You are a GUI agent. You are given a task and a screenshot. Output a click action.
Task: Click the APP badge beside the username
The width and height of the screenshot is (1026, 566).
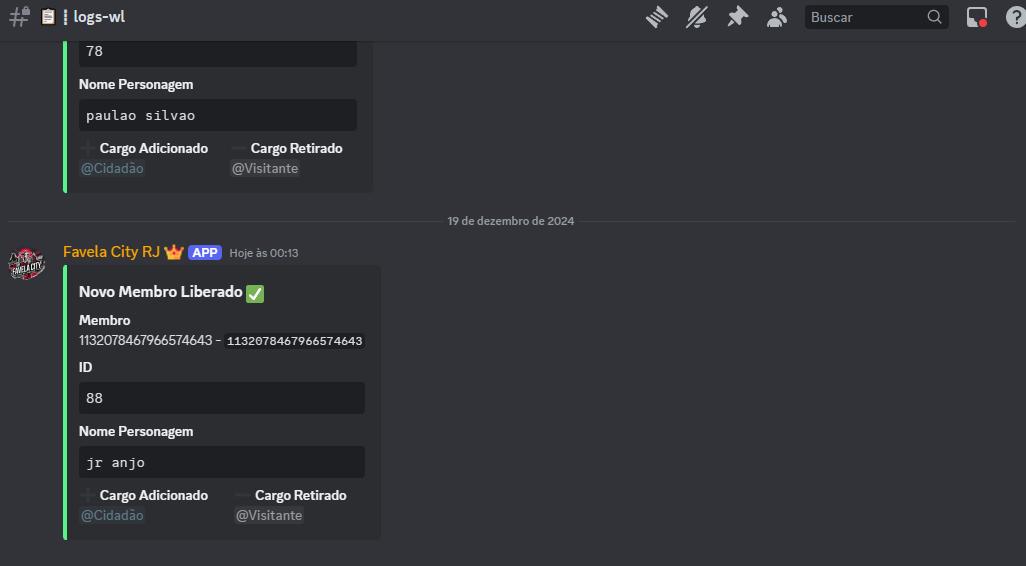pos(205,253)
